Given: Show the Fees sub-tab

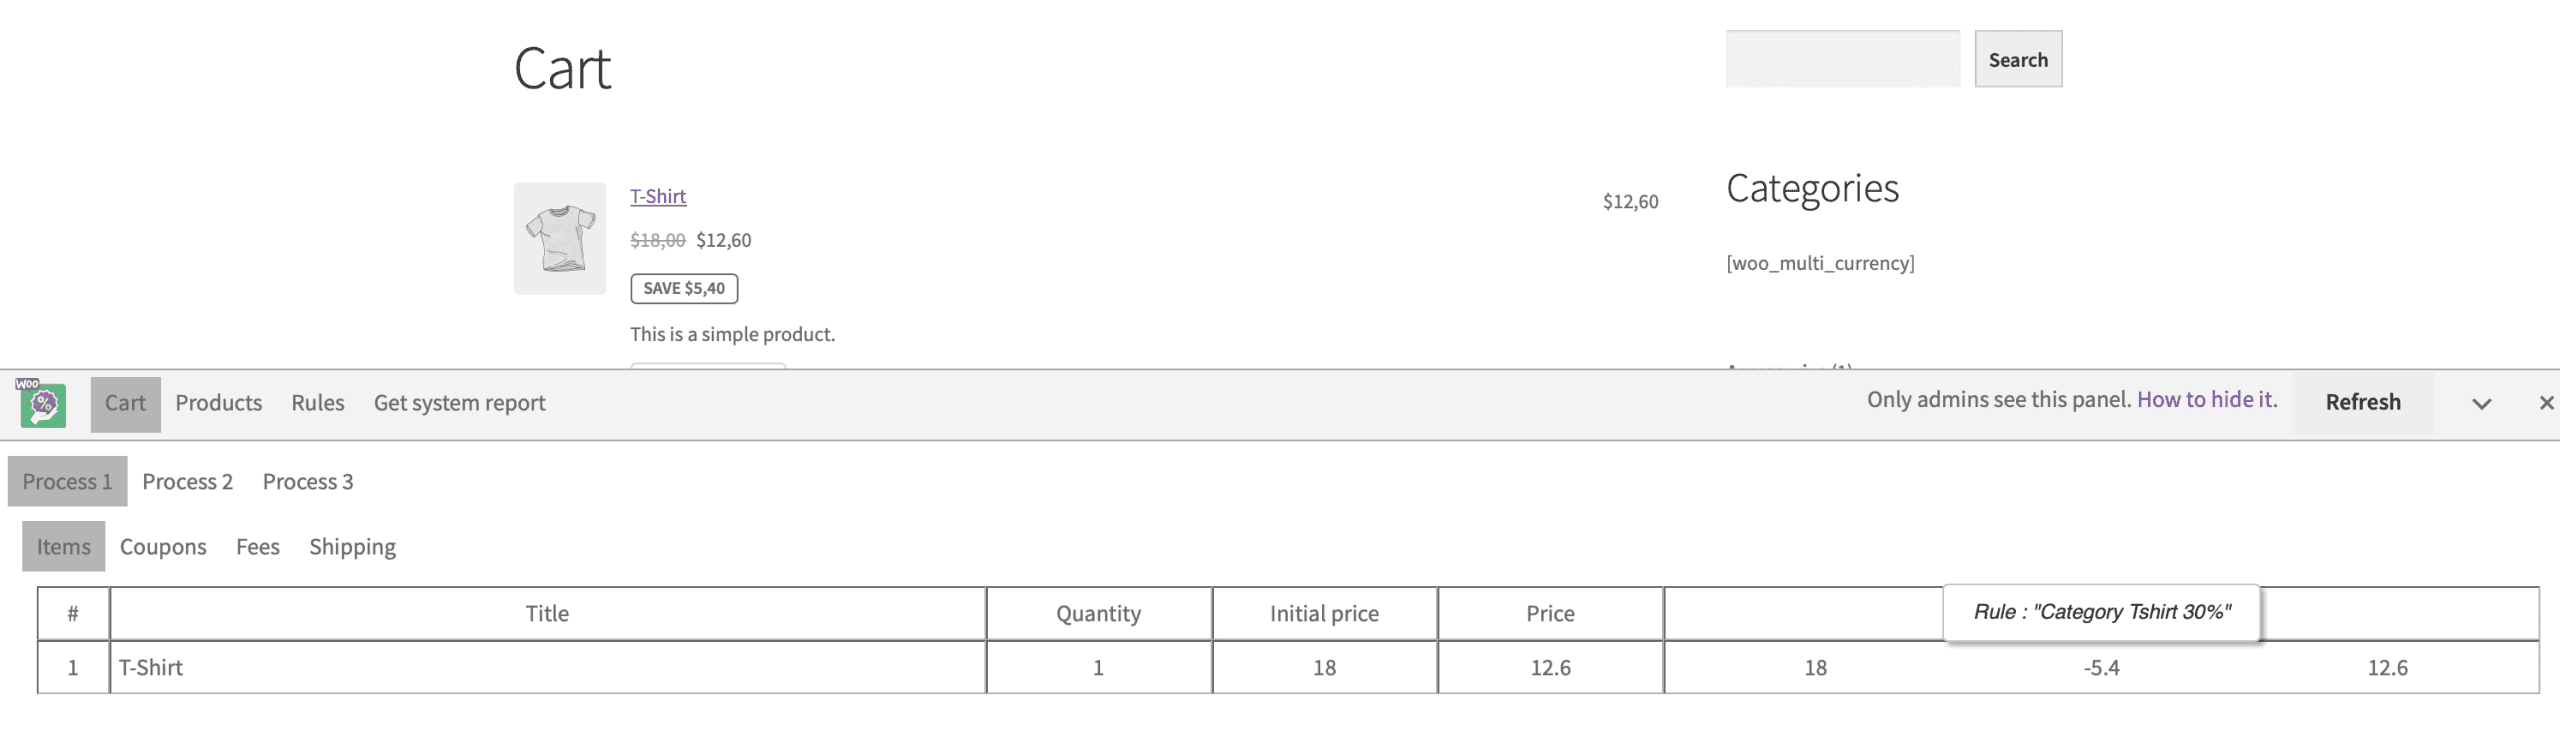Looking at the screenshot, I should (x=258, y=546).
